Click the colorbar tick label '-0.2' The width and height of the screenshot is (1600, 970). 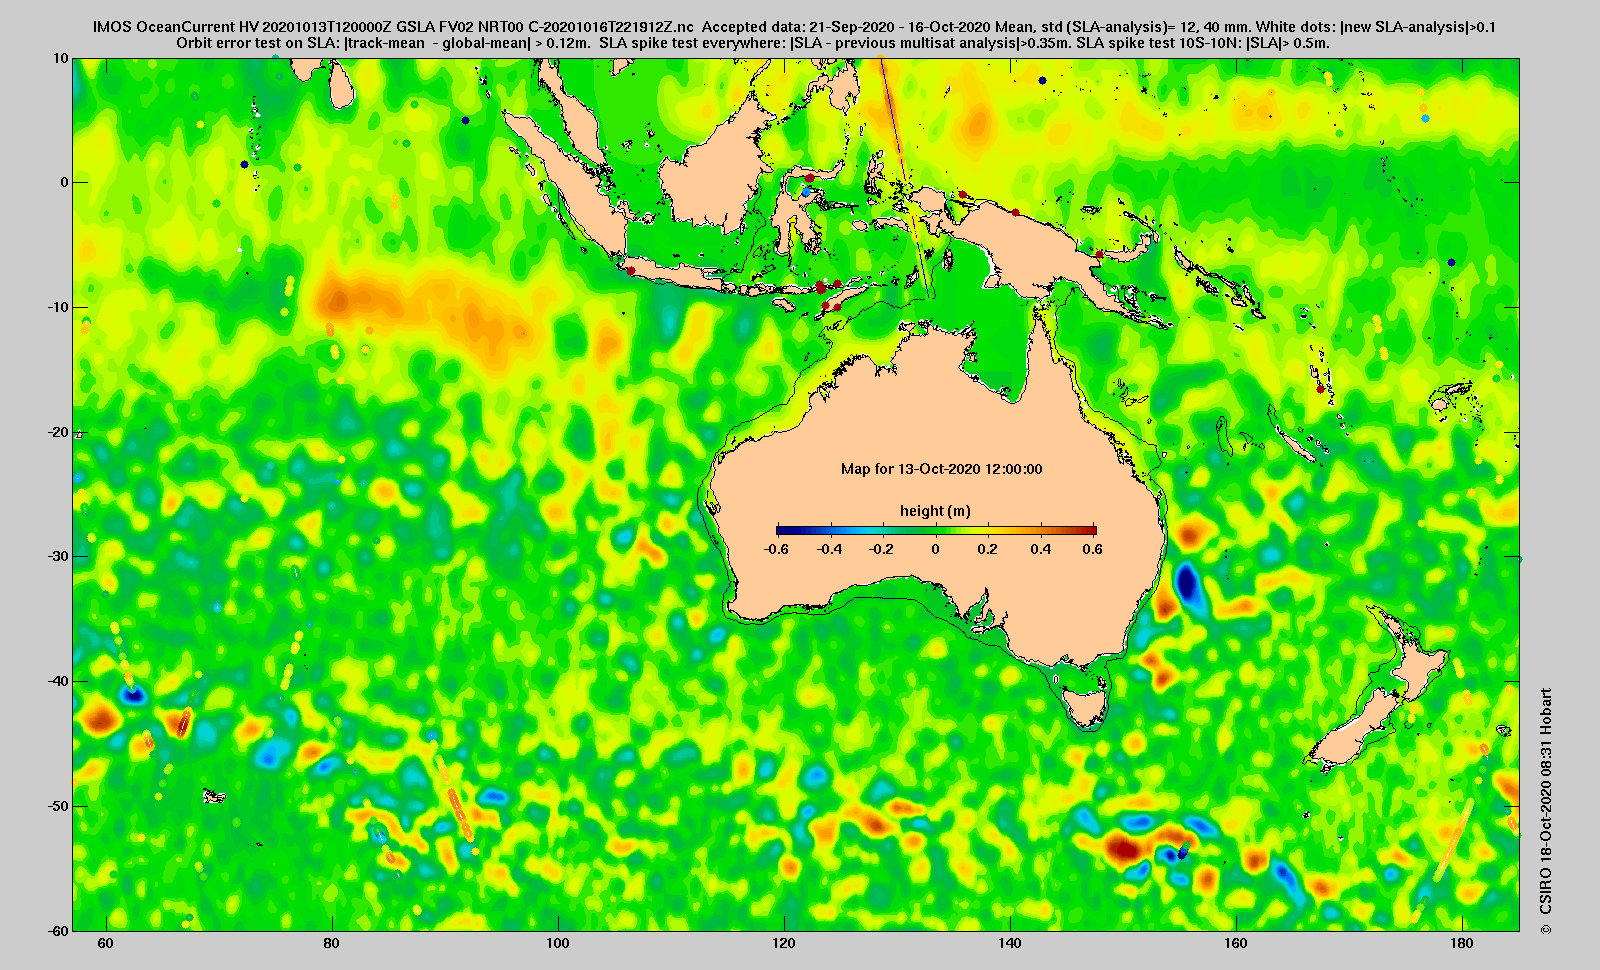point(881,549)
